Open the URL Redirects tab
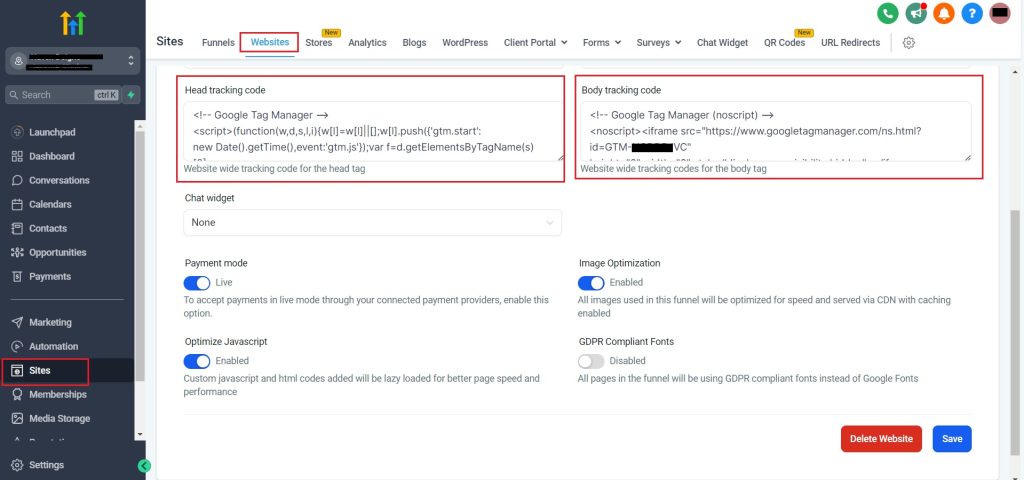 pyautogui.click(x=850, y=42)
